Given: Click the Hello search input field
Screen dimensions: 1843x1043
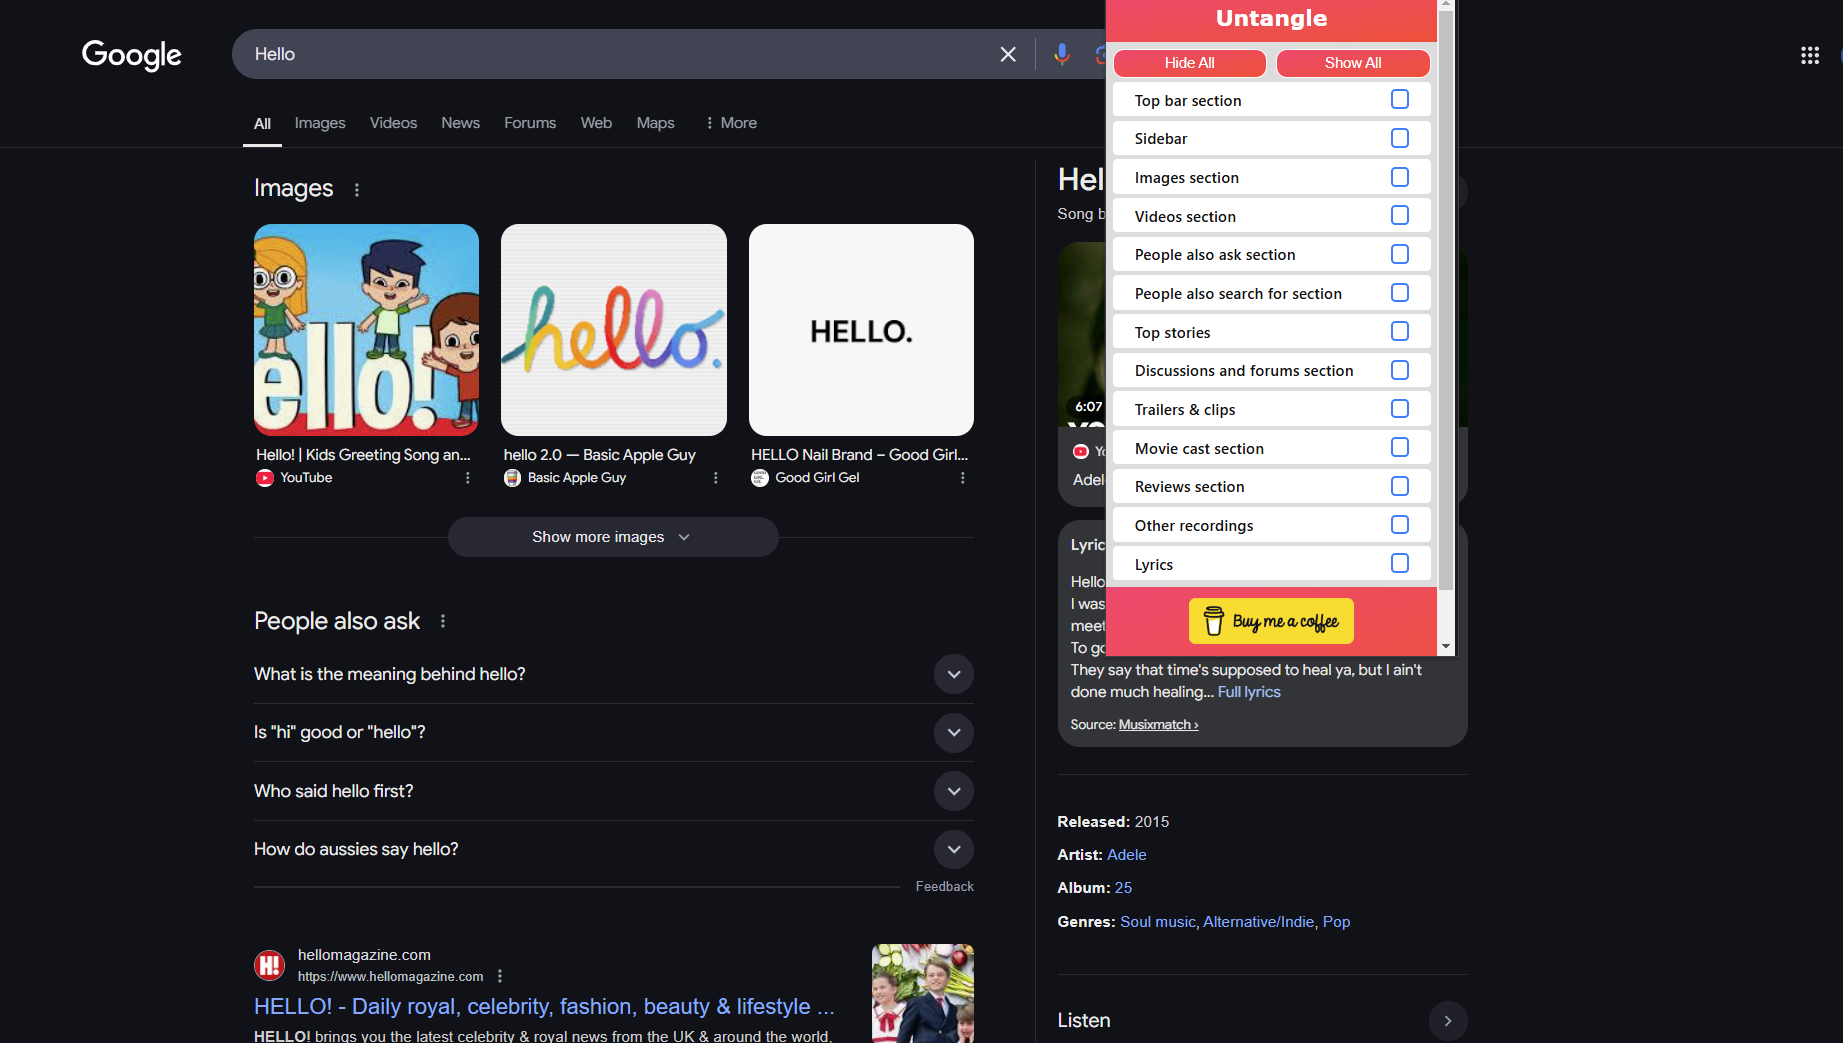Looking at the screenshot, I should 620,54.
